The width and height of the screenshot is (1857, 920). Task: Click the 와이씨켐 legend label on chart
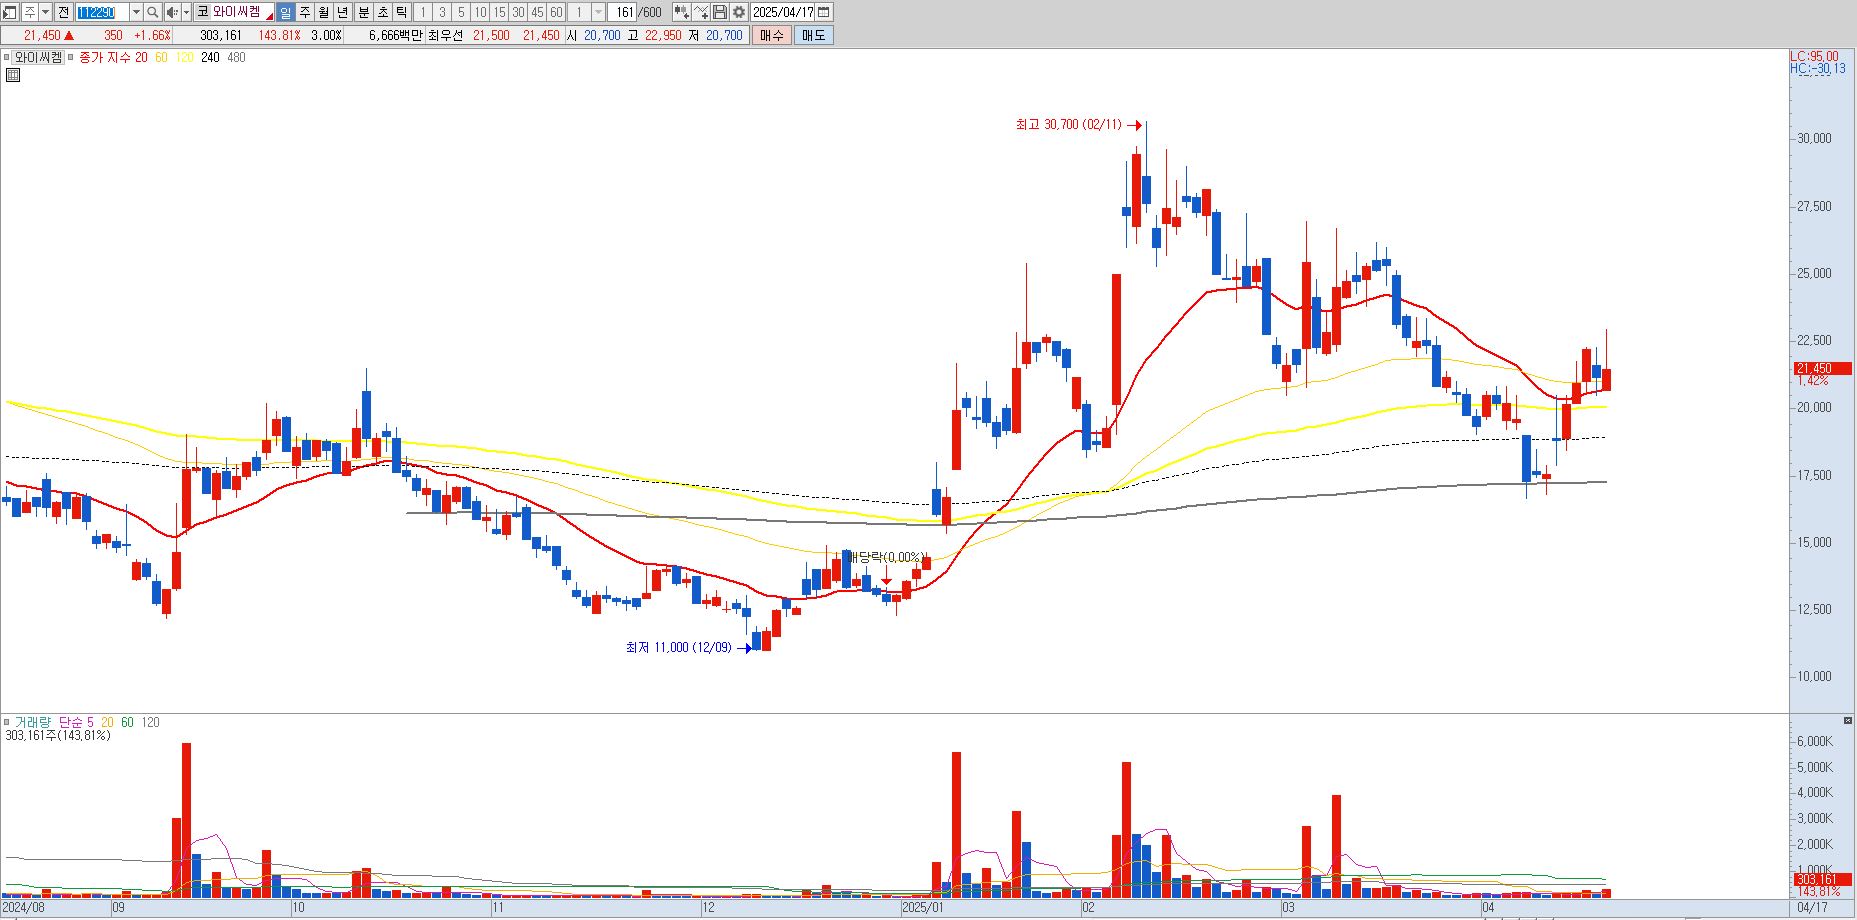click(x=38, y=57)
